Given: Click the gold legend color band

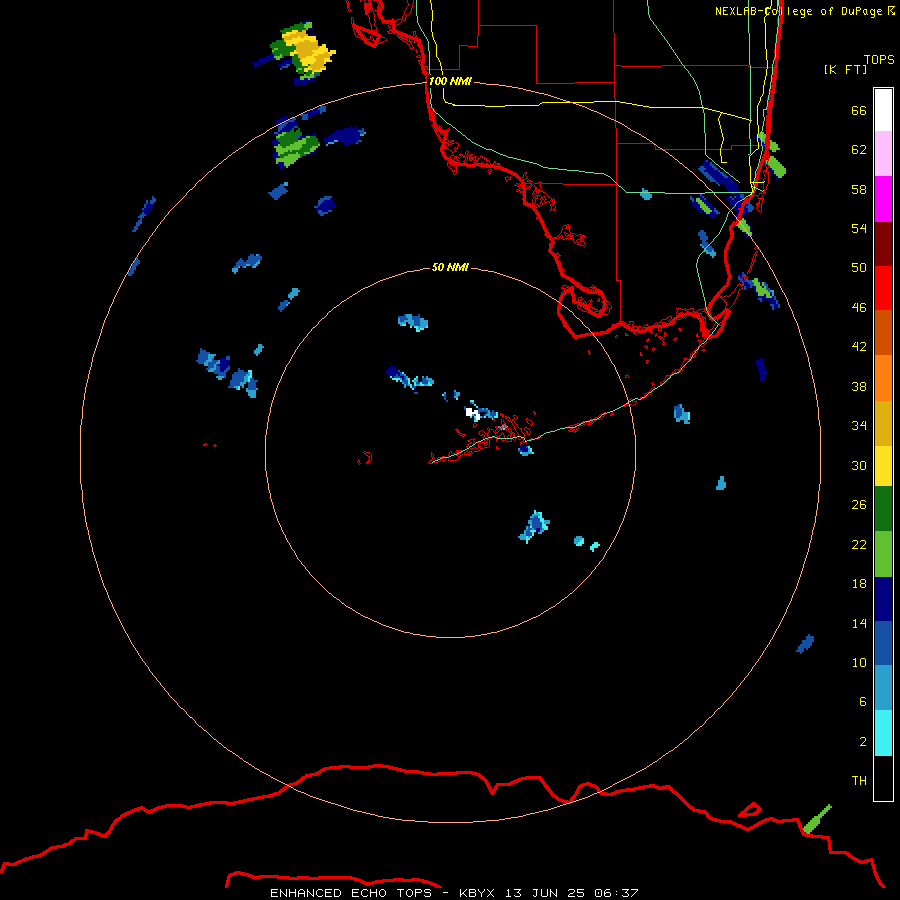Looking at the screenshot, I should pos(883,424).
